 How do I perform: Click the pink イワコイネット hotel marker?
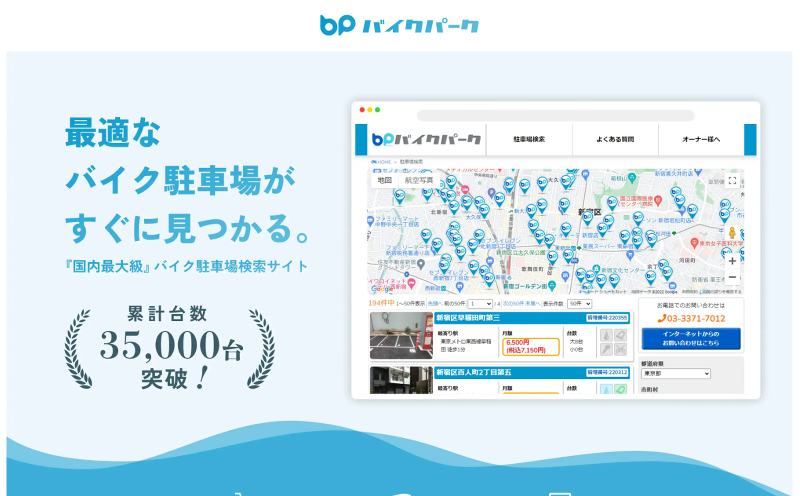click(x=412, y=283)
